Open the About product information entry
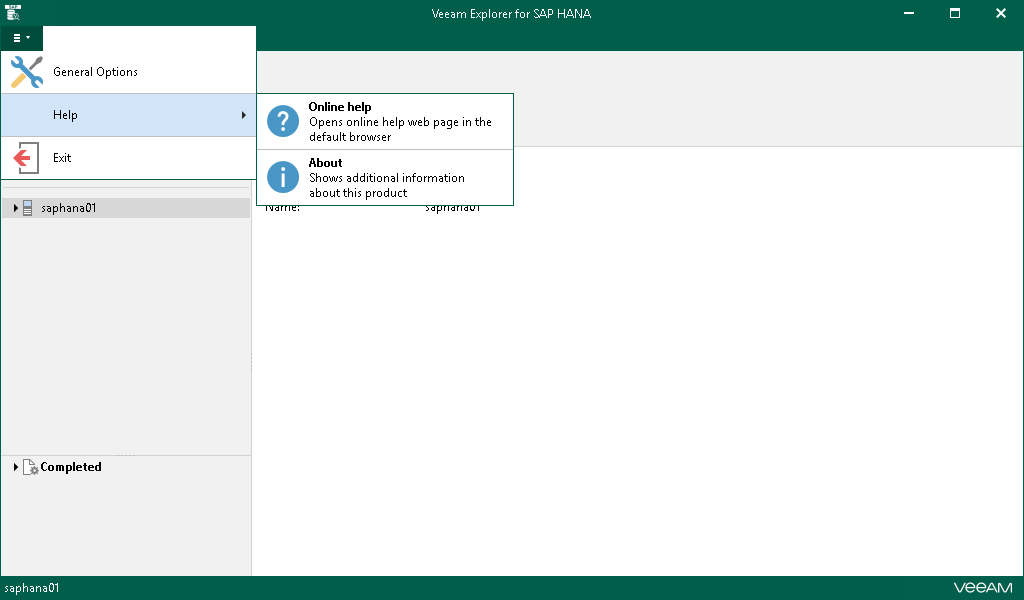The image size is (1024, 600). click(385, 178)
